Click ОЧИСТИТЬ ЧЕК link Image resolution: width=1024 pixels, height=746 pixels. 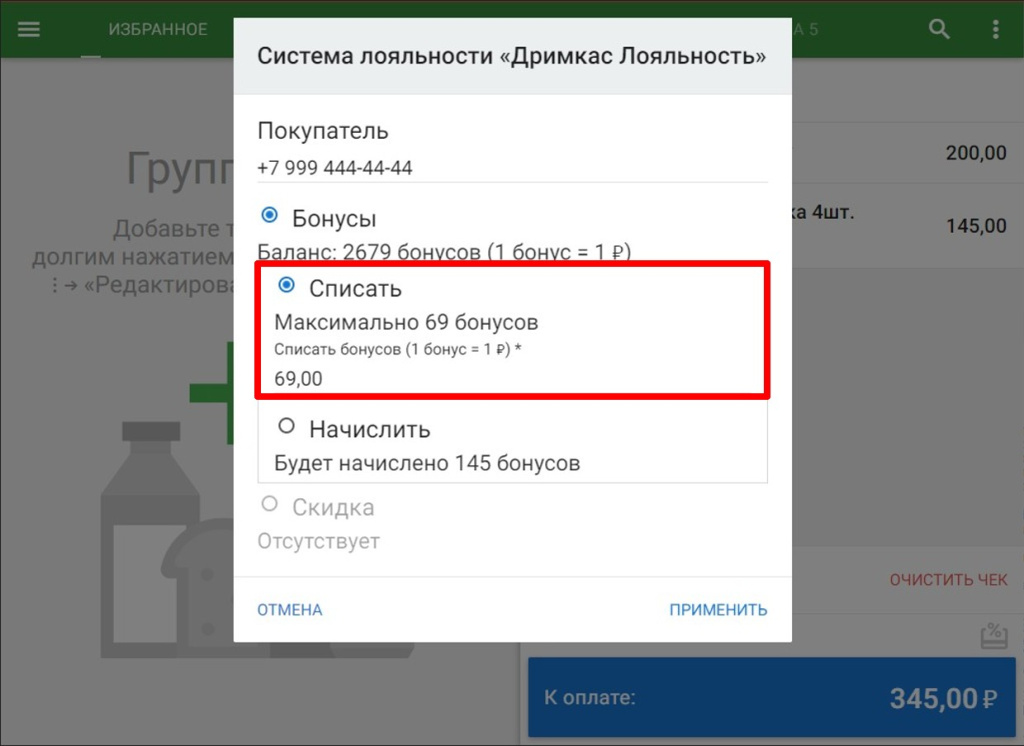click(x=948, y=579)
